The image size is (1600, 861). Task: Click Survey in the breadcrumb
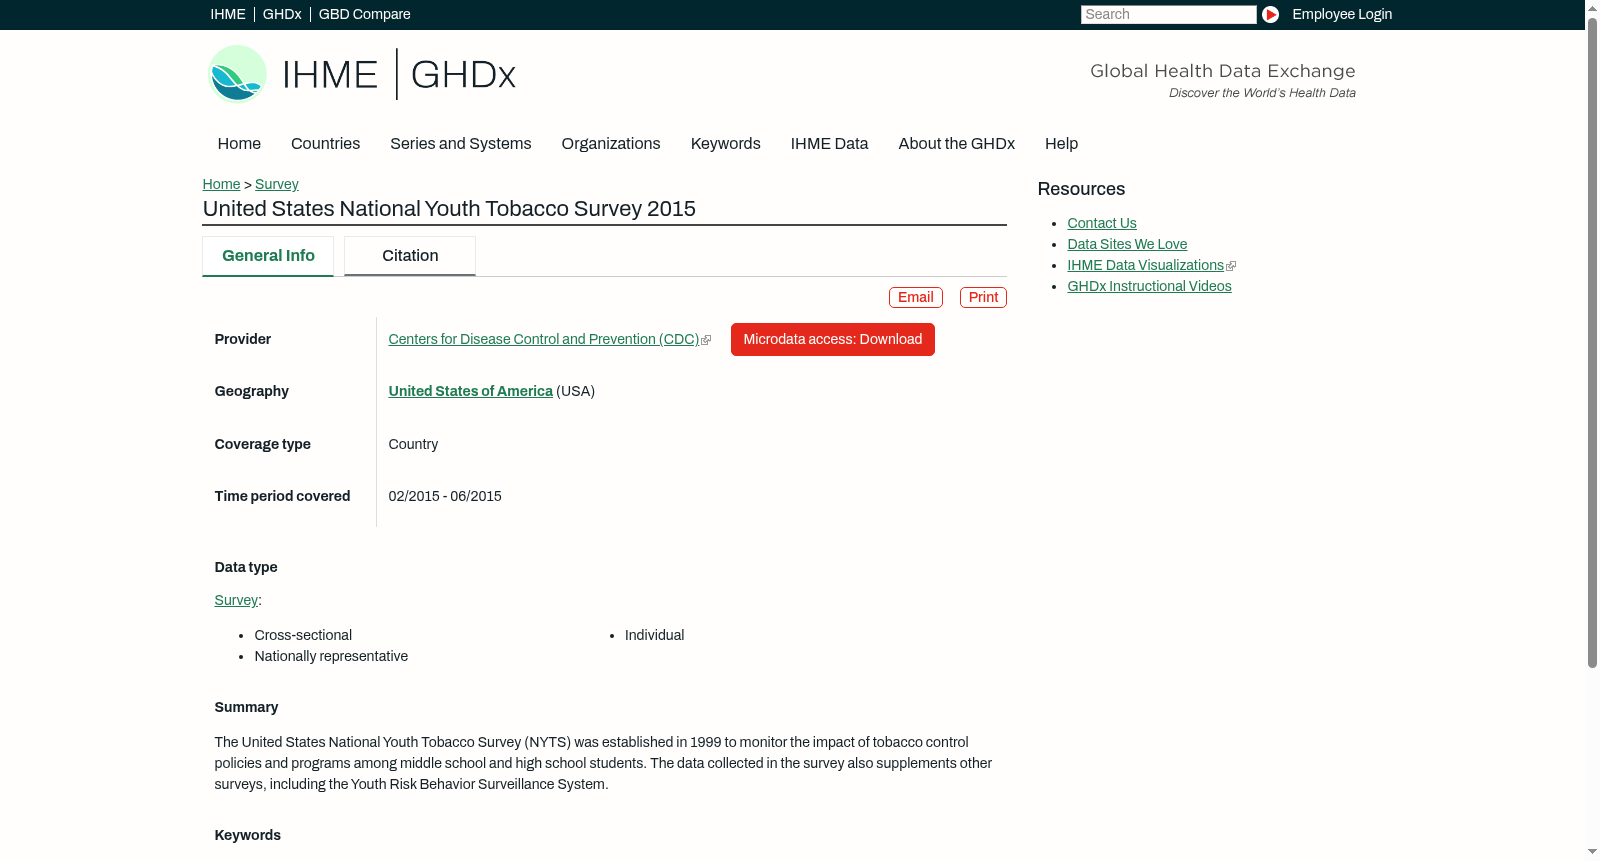coord(277,184)
